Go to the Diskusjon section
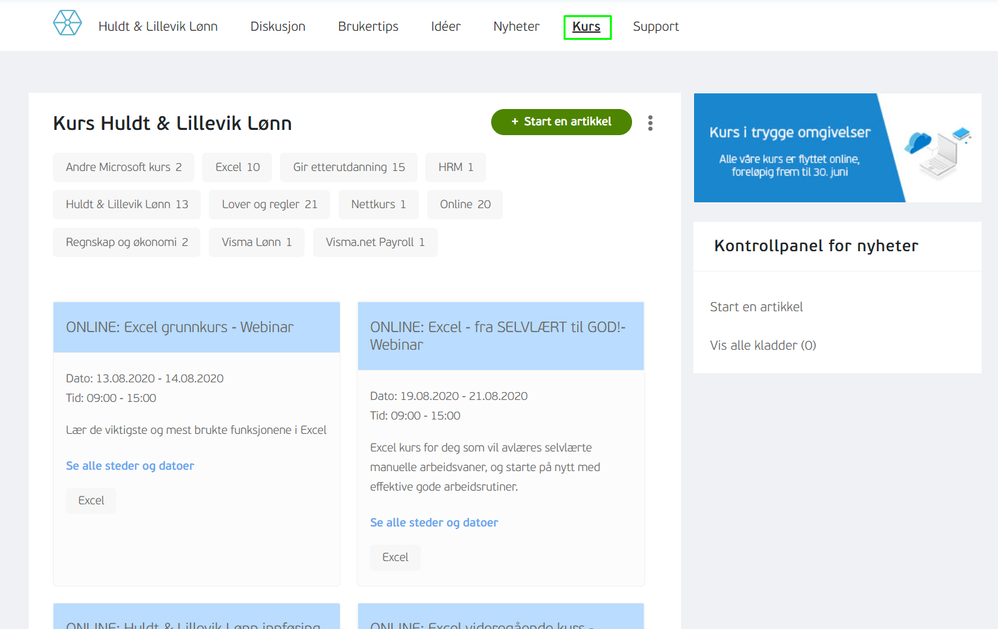 [x=278, y=26]
